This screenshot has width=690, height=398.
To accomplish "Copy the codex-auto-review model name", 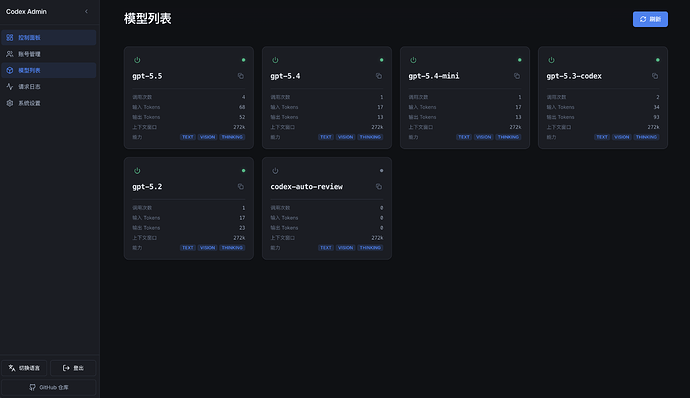I will pyautogui.click(x=379, y=187).
